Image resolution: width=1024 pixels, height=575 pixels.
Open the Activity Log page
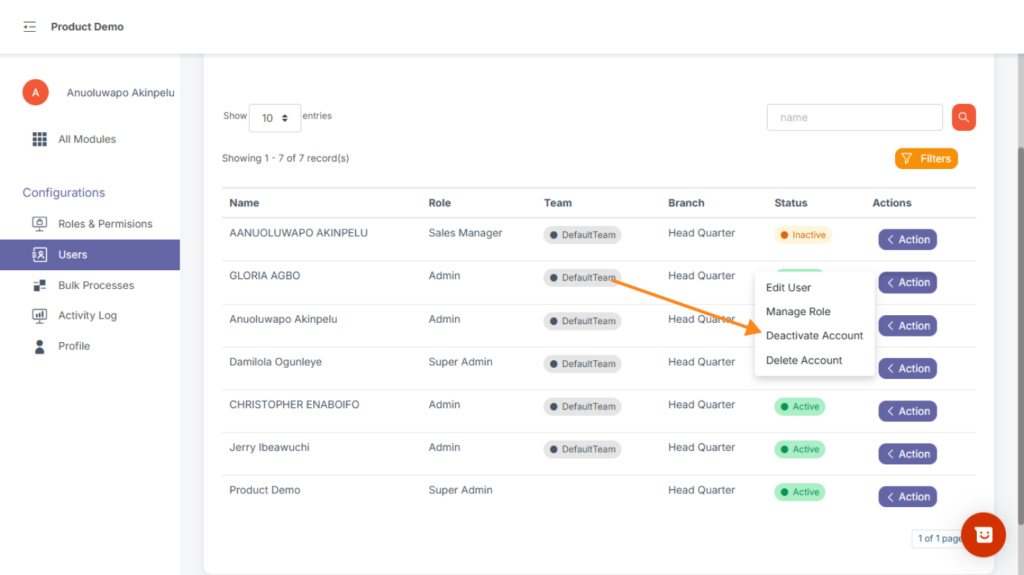(87, 315)
